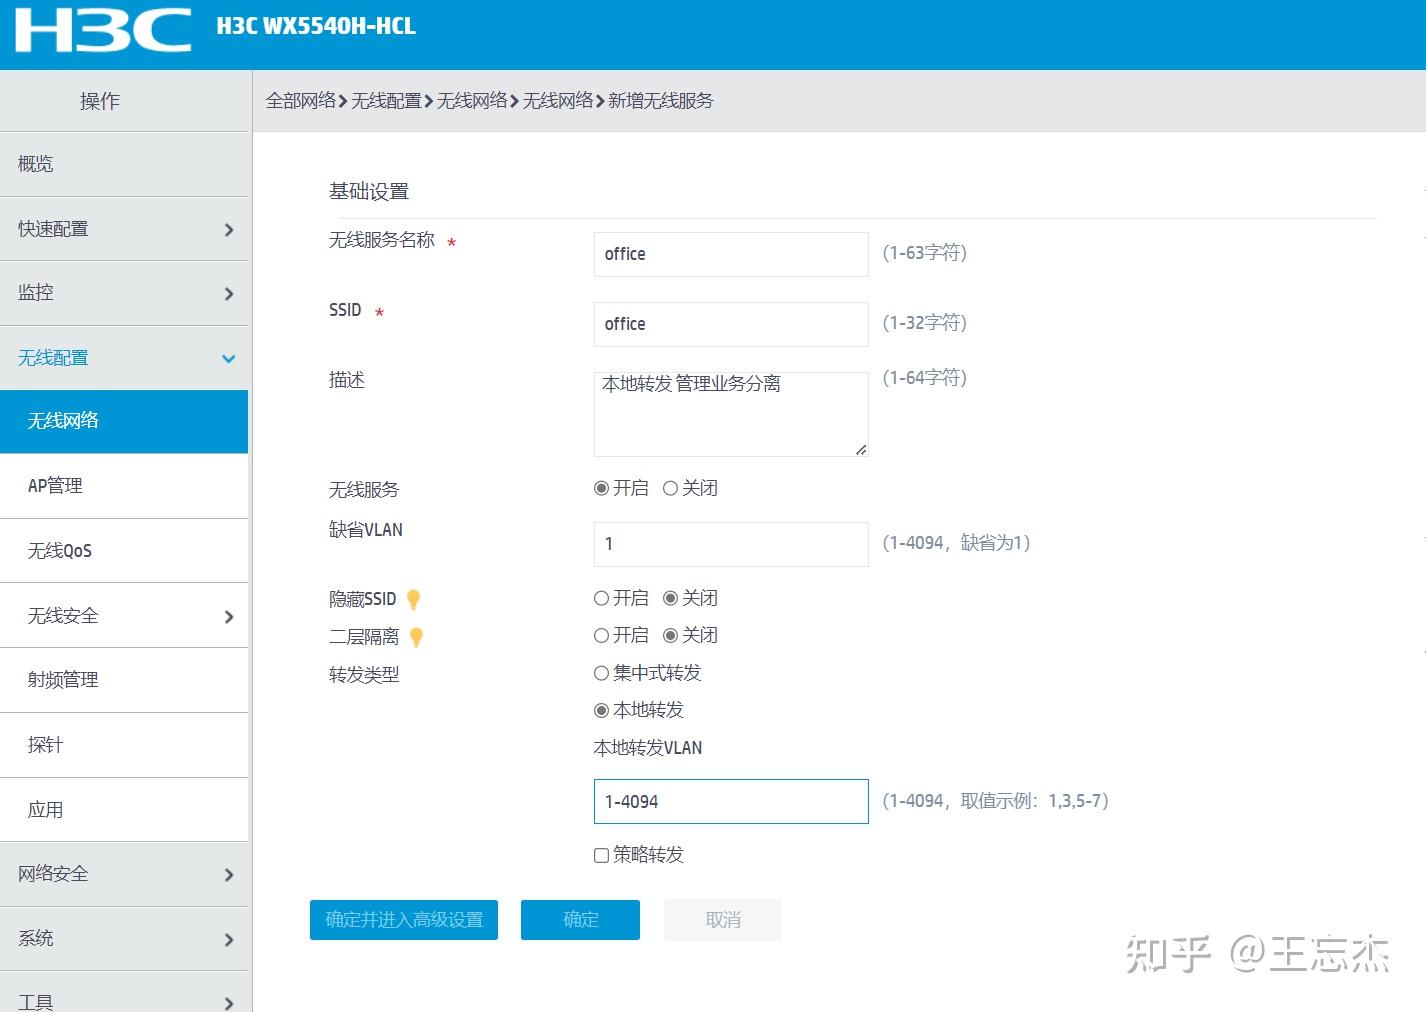Enable 二层隔离 with the 开启 option
1426x1012 pixels.
coord(601,635)
